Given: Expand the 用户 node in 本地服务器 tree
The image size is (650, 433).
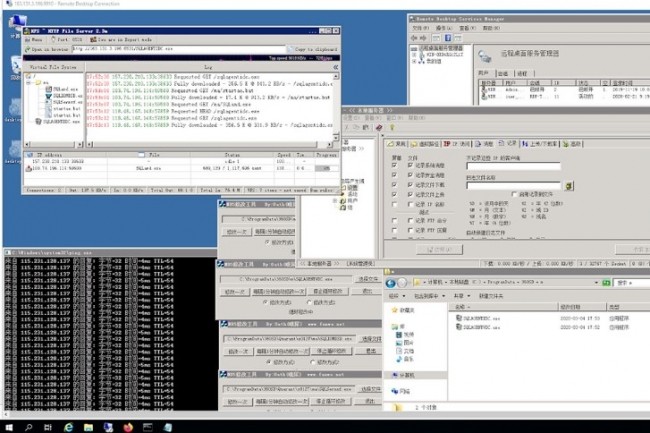Looking at the screenshot, I should coord(335,201).
